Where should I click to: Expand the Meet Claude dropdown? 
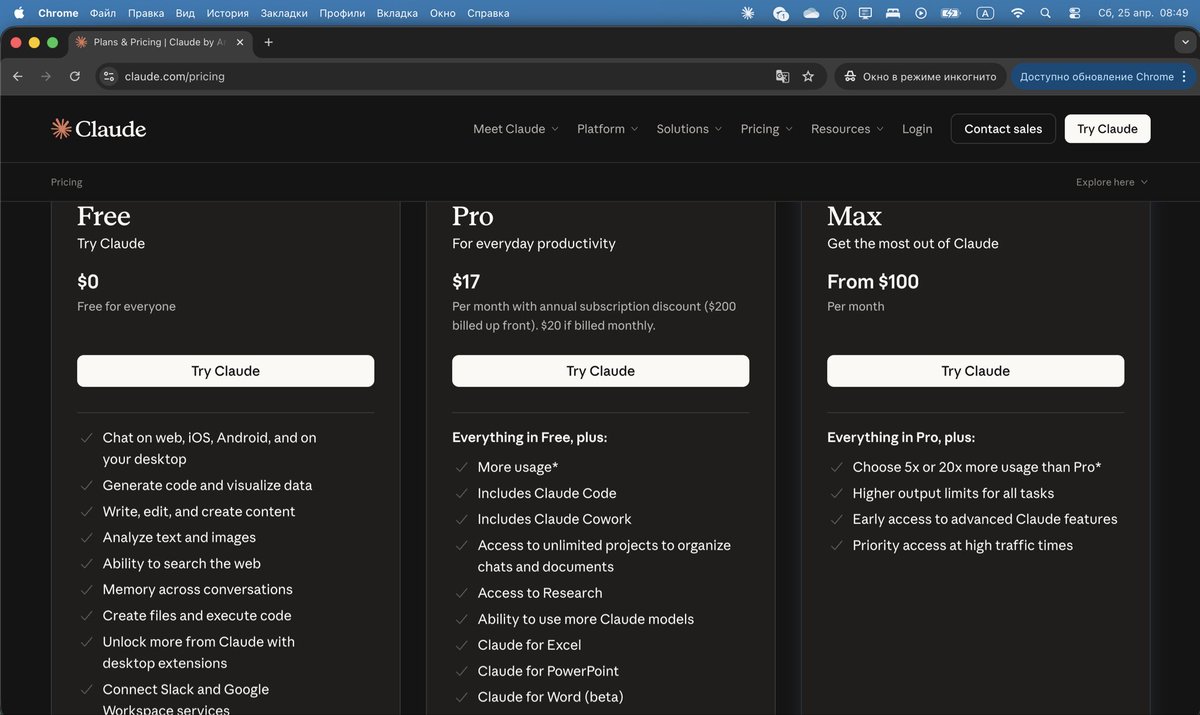point(515,129)
